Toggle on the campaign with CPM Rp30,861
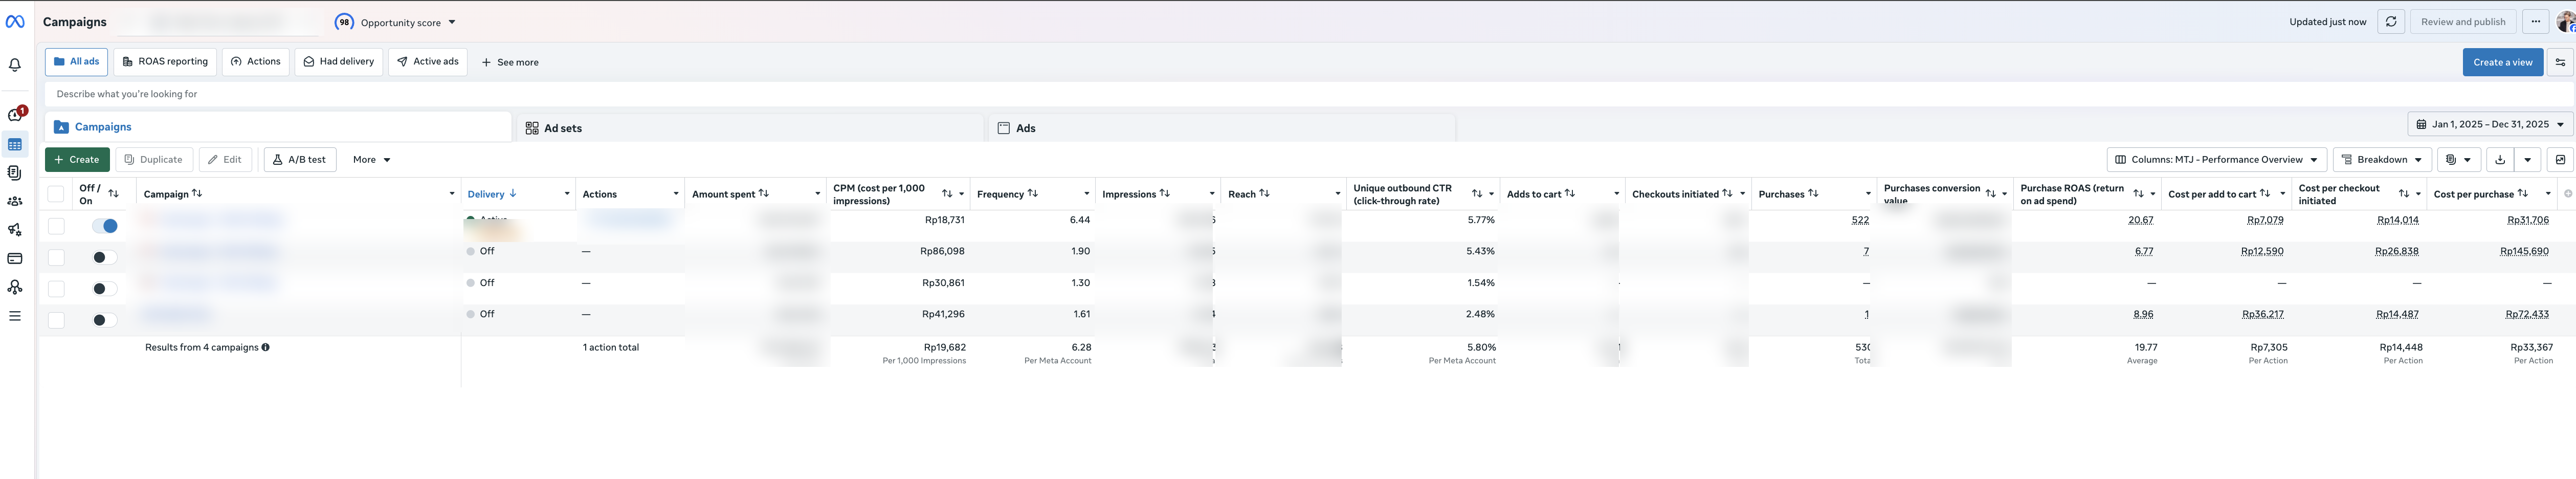The width and height of the screenshot is (2576, 479). 105,289
